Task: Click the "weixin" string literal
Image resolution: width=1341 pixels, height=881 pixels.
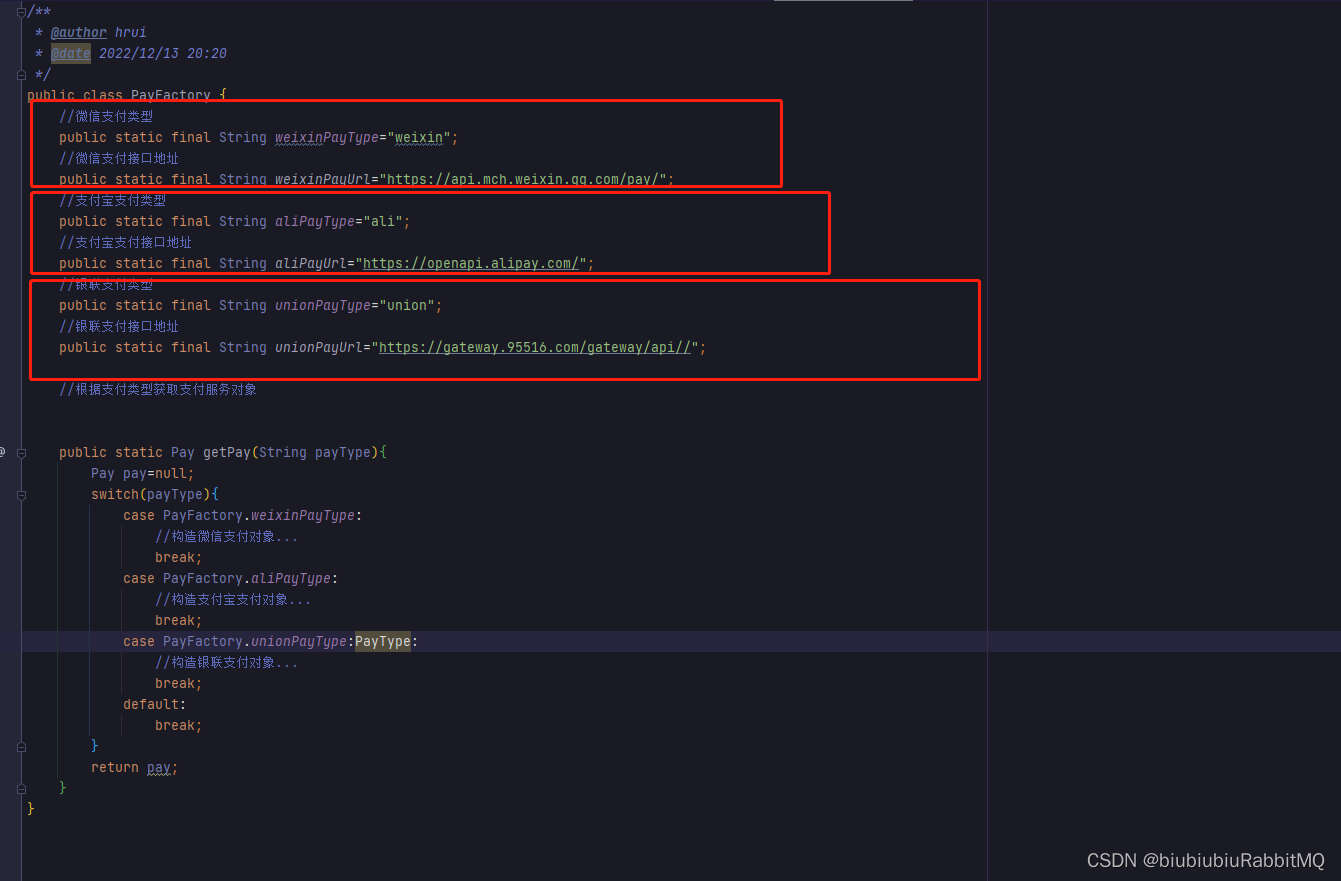Action: point(419,138)
